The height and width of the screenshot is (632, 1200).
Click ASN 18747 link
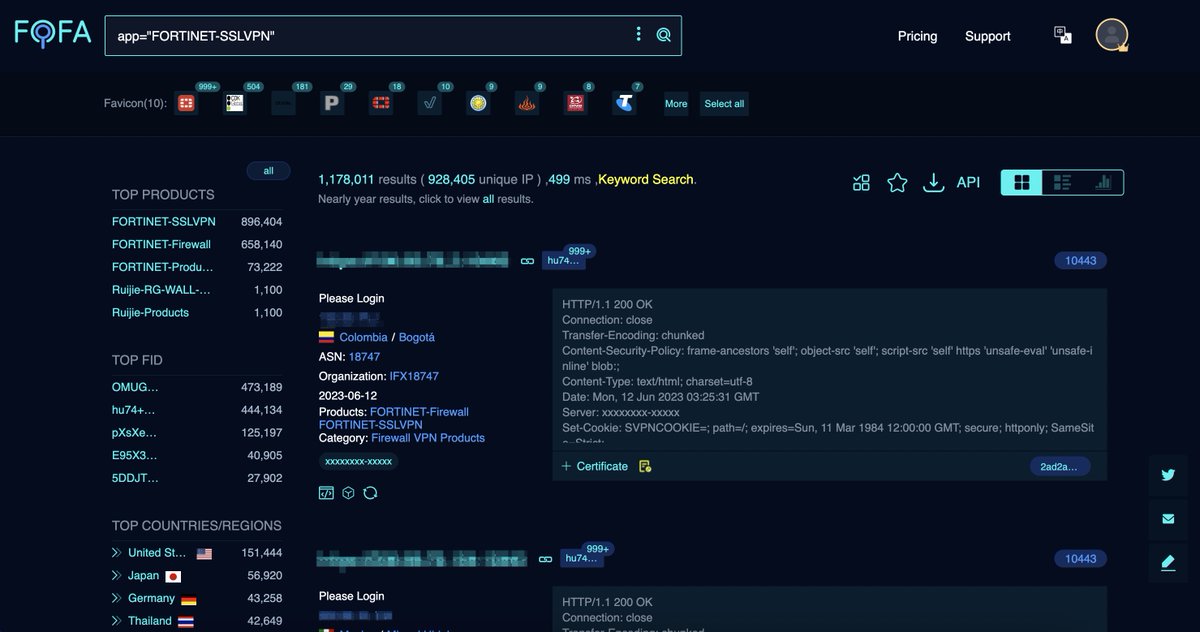[x=364, y=356]
